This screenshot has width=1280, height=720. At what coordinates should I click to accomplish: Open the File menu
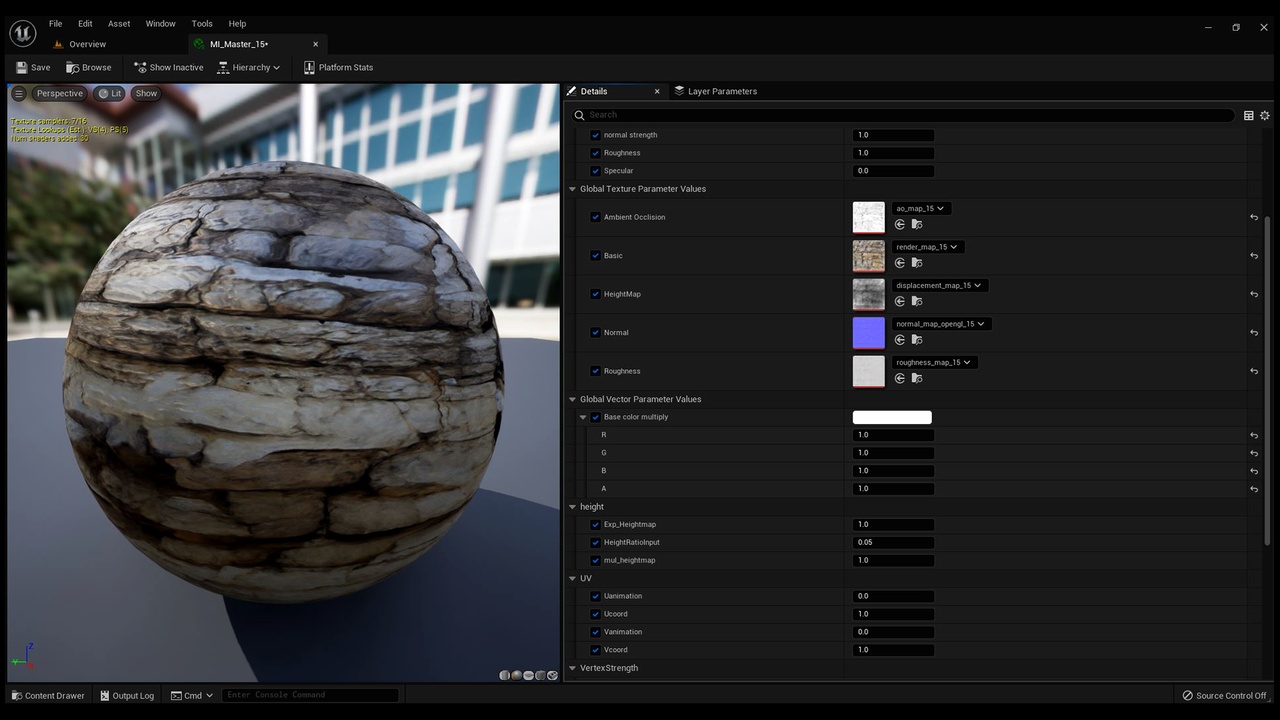pyautogui.click(x=55, y=23)
